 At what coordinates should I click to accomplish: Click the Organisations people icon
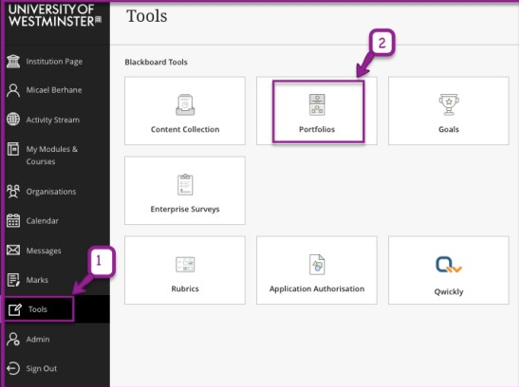coord(13,192)
